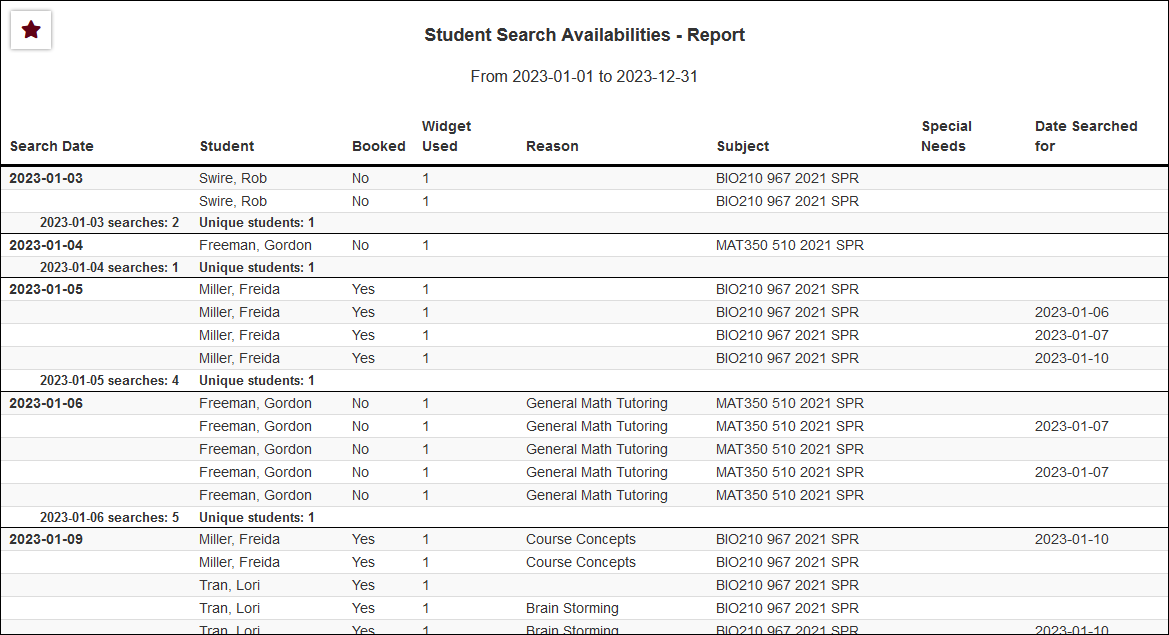Click the Reason column header
1169x635 pixels.
(x=552, y=146)
